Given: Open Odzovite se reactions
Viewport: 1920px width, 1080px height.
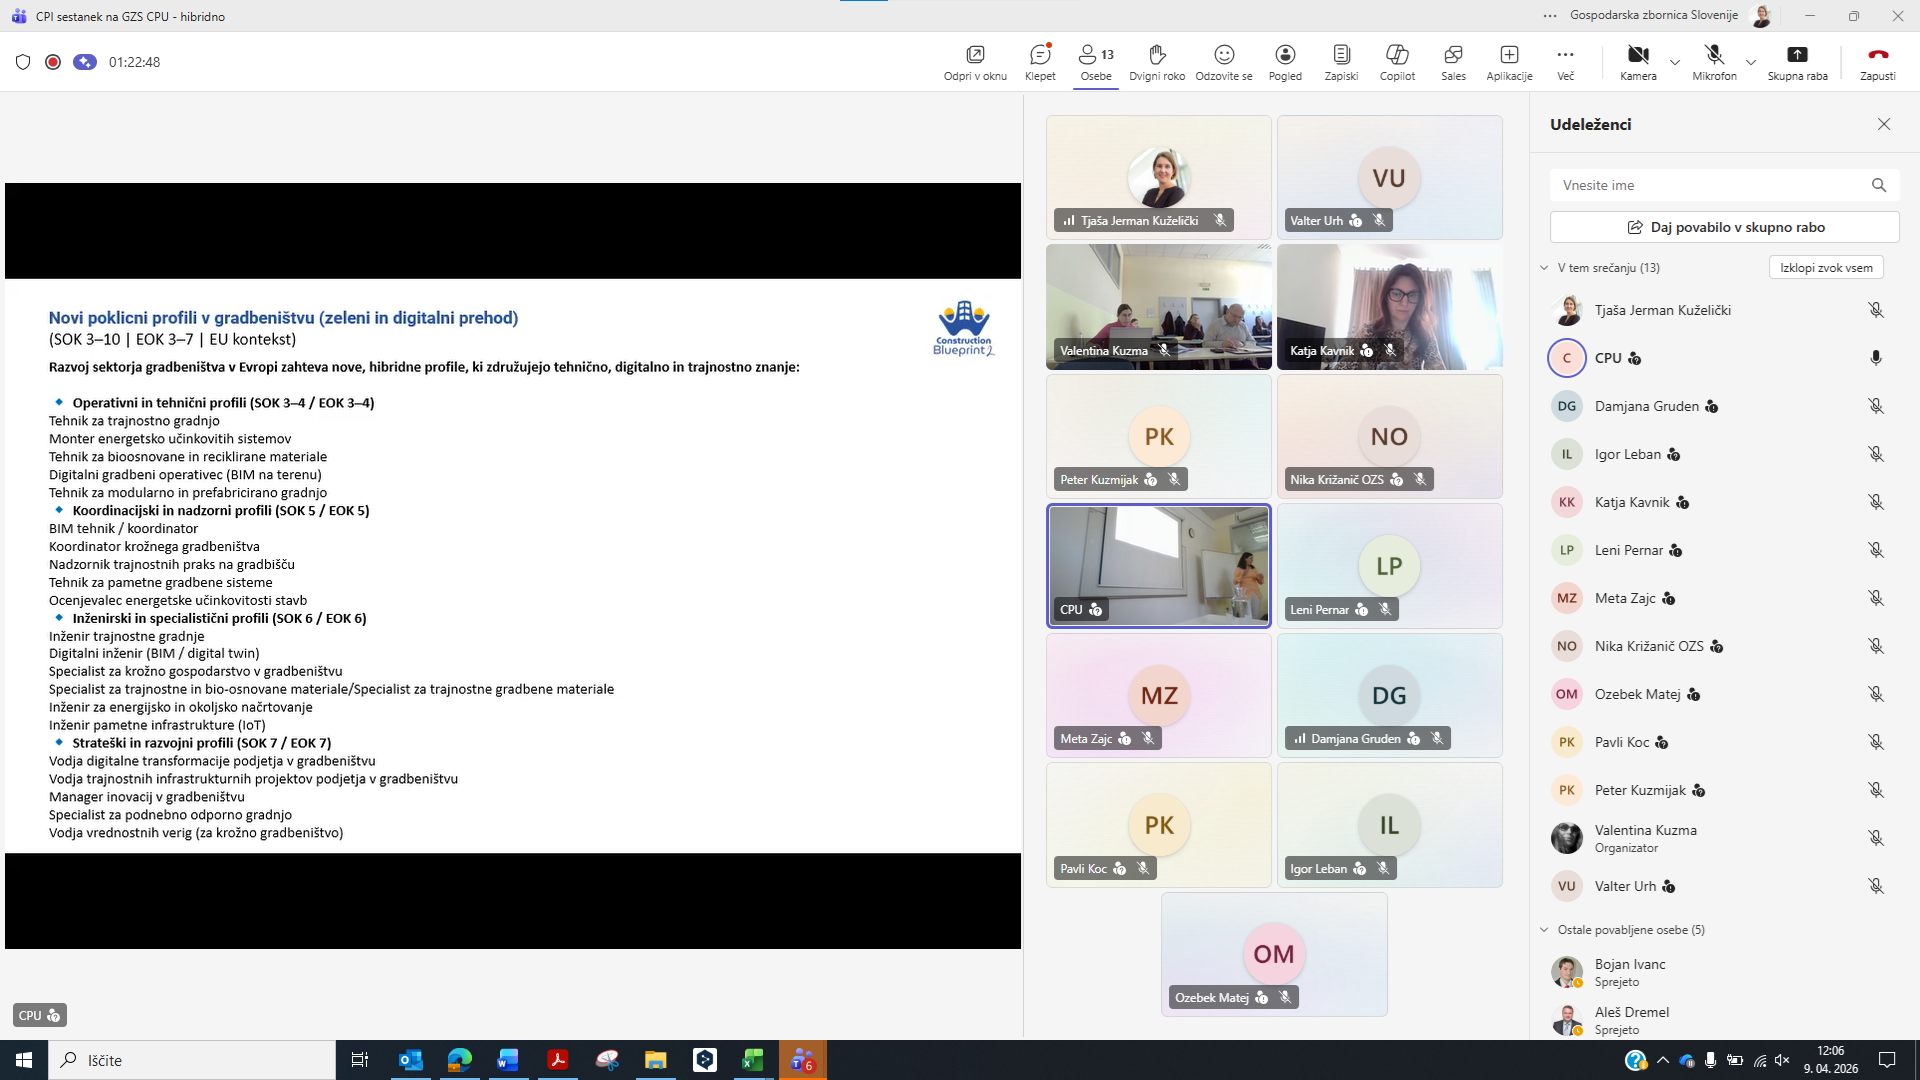Looking at the screenshot, I should click(x=1224, y=62).
